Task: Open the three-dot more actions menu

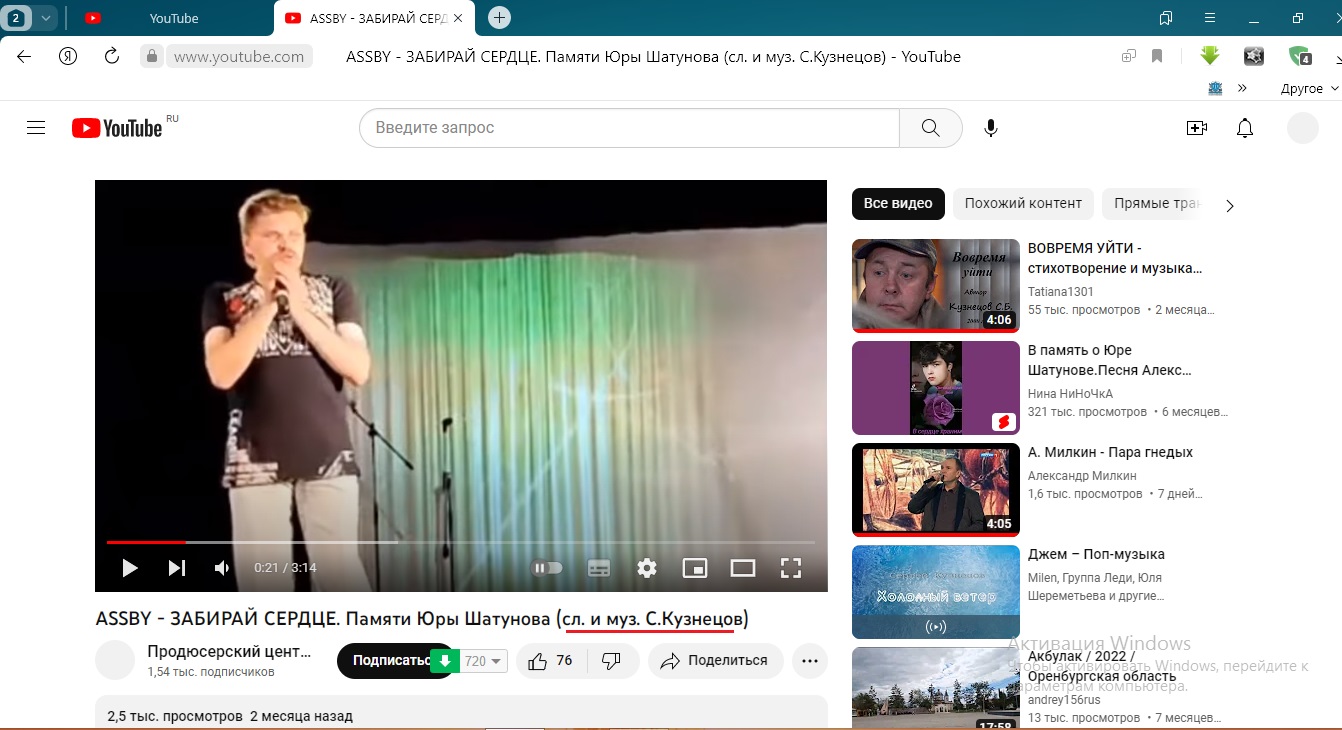Action: [810, 661]
